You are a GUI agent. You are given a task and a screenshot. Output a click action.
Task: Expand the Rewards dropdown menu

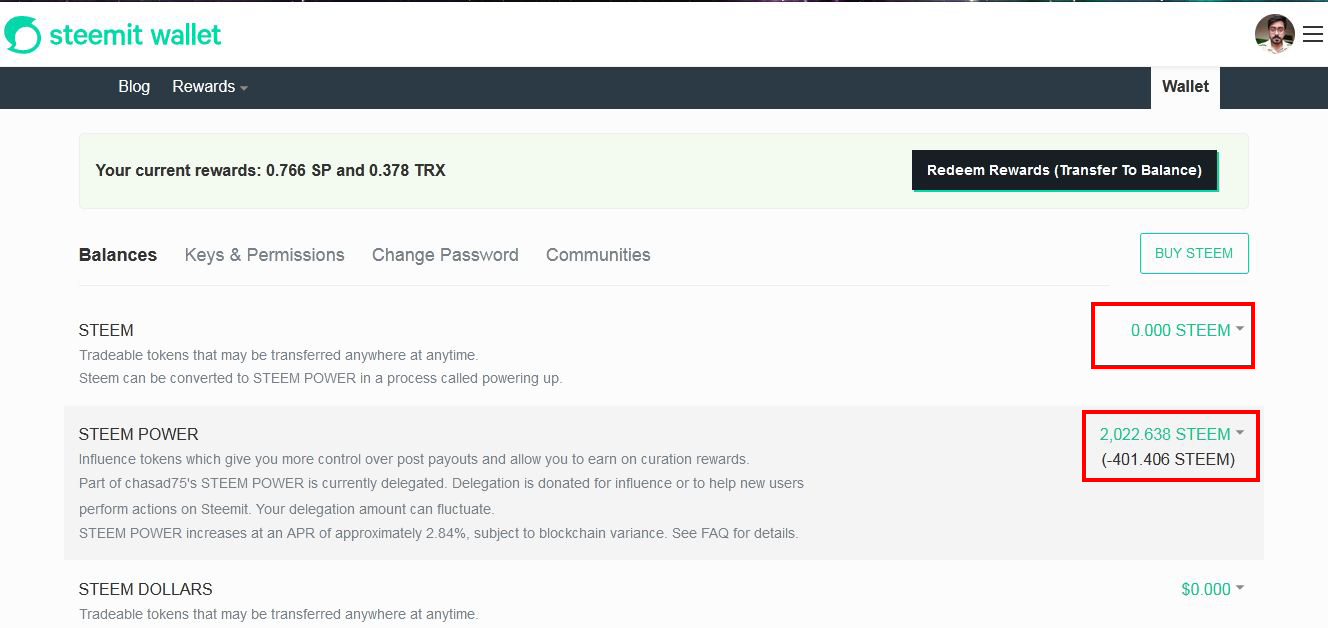(210, 87)
